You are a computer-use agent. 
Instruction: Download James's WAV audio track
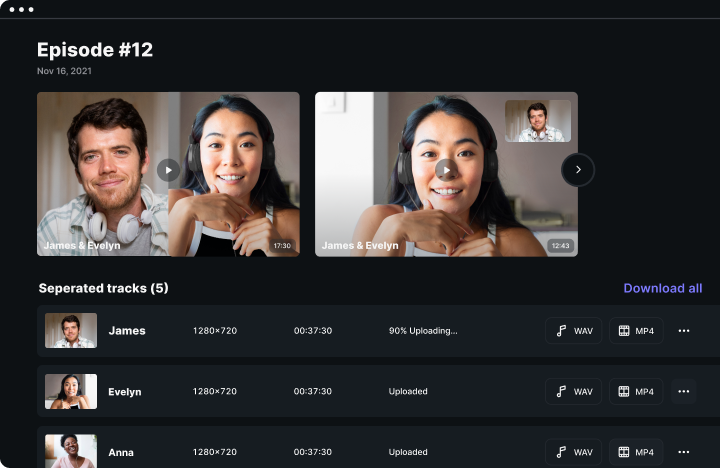click(x=574, y=331)
